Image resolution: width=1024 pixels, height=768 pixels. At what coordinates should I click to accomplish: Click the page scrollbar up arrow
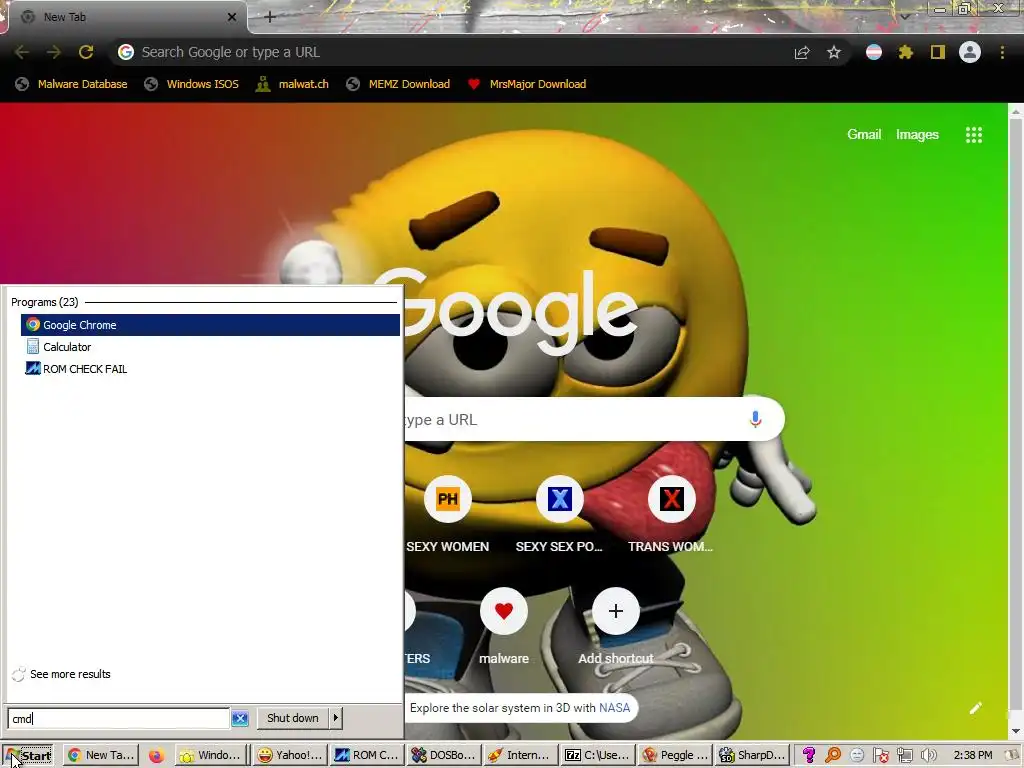(1016, 111)
